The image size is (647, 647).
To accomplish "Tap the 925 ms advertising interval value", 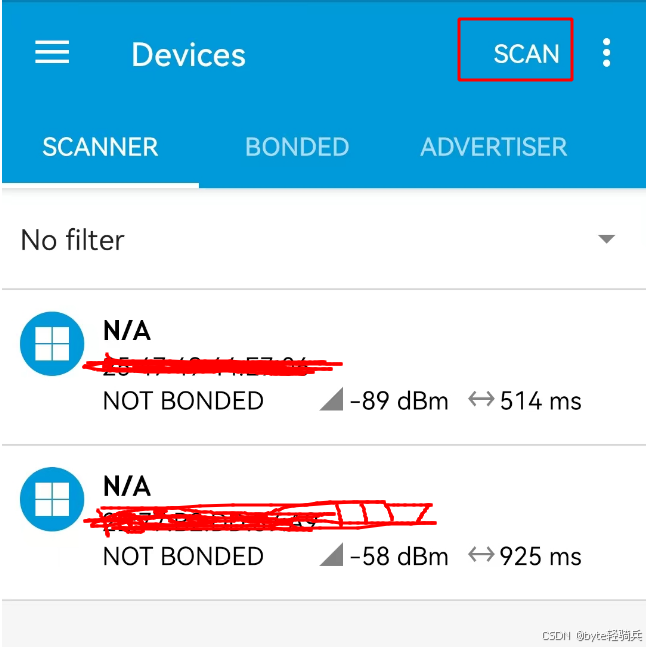I will 541,556.
